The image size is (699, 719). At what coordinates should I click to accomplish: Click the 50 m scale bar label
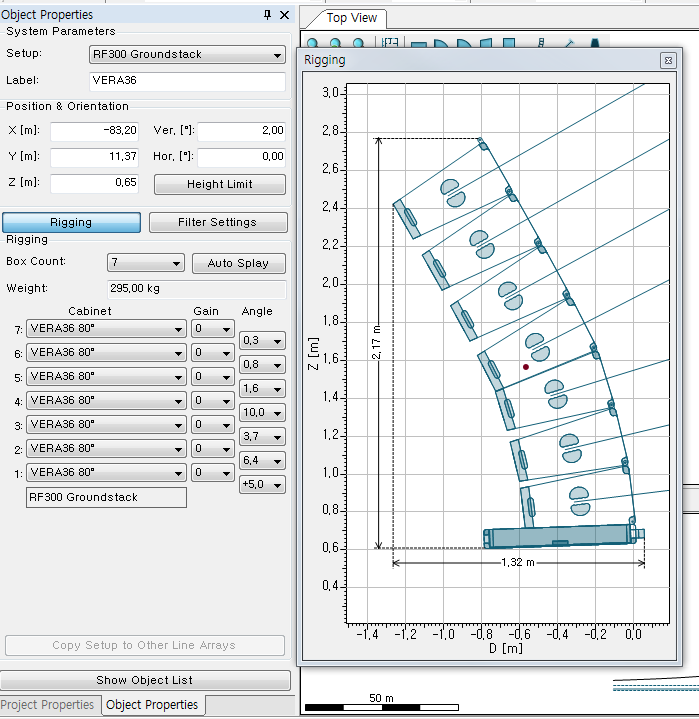pos(382,698)
